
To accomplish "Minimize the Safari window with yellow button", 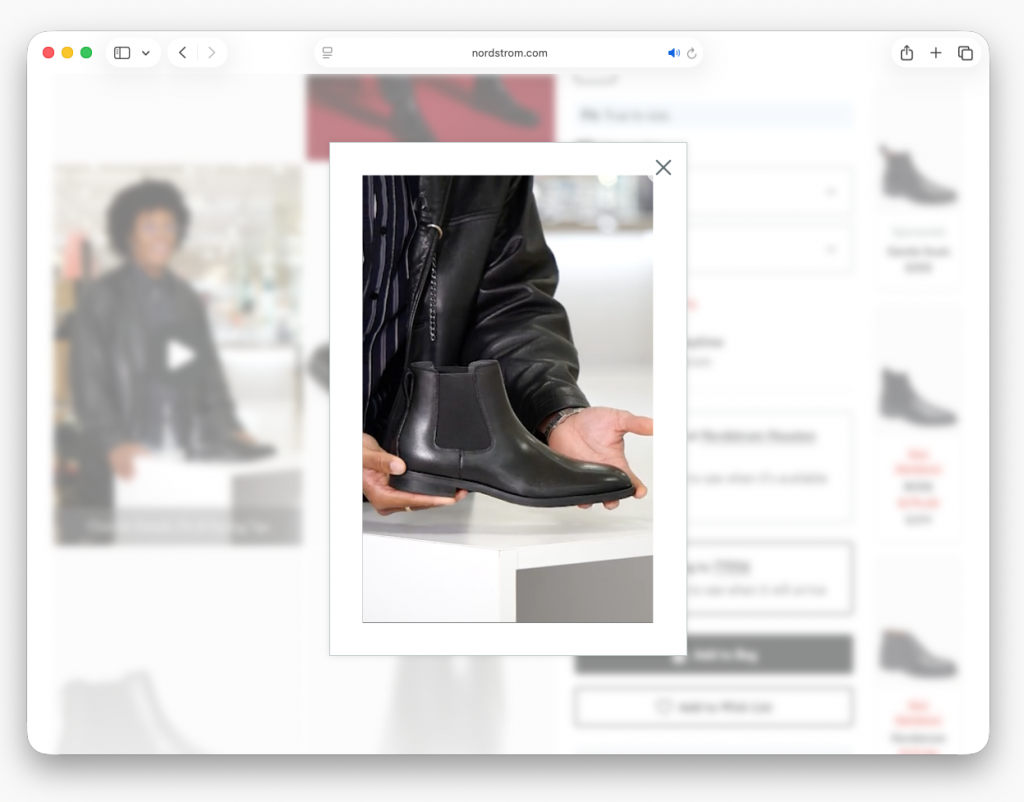I will pos(67,53).
